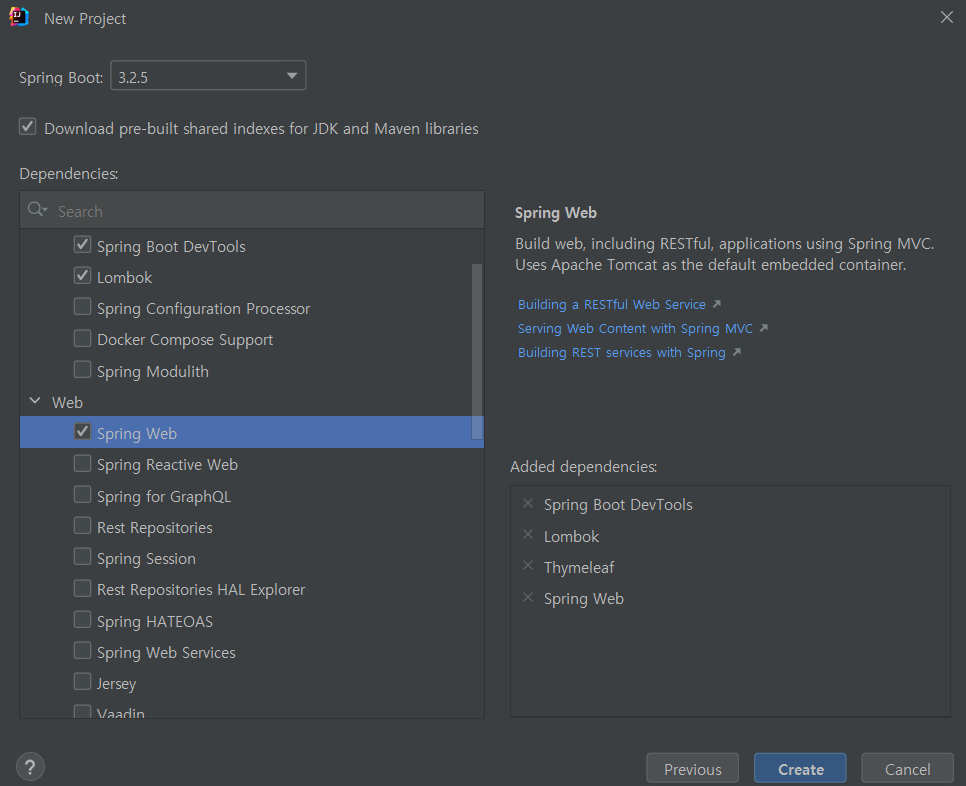Click the search magnifier icon in dependencies

[x=37, y=210]
